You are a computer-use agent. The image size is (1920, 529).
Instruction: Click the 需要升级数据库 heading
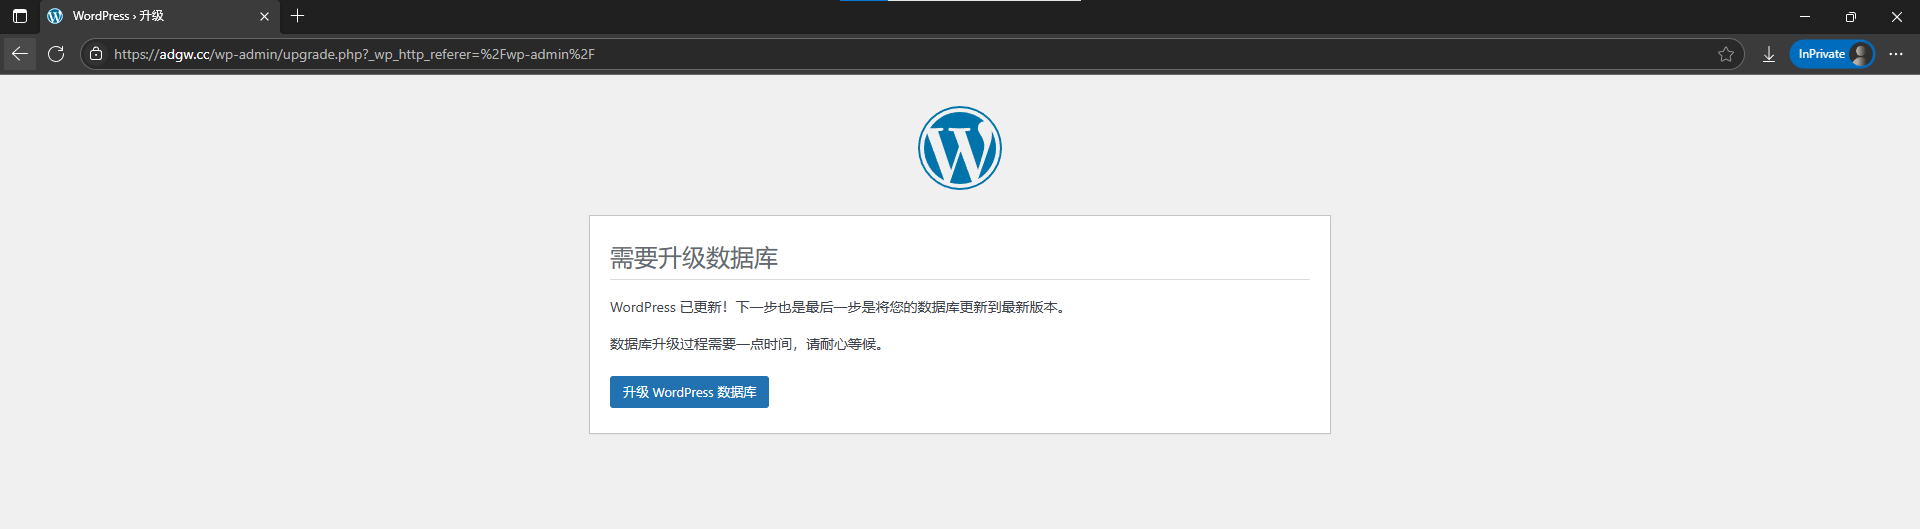click(694, 258)
